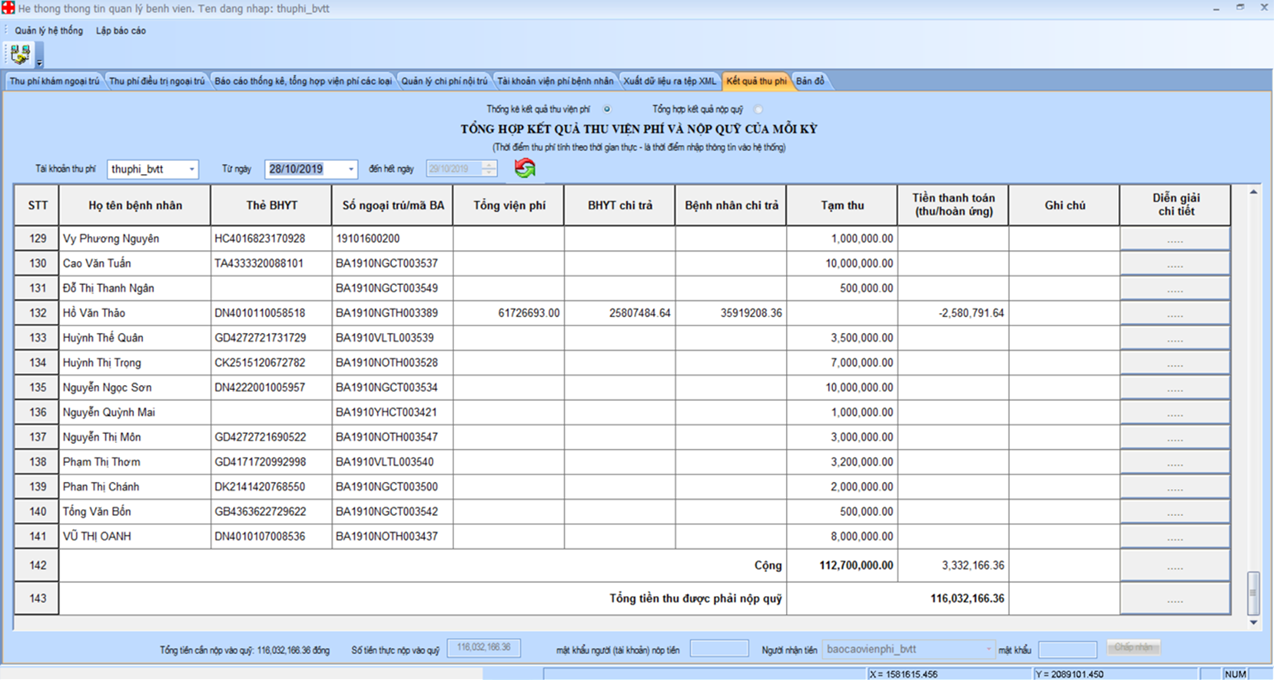Click the 'Họ tên bệnh nhân' column header

tap(135, 205)
